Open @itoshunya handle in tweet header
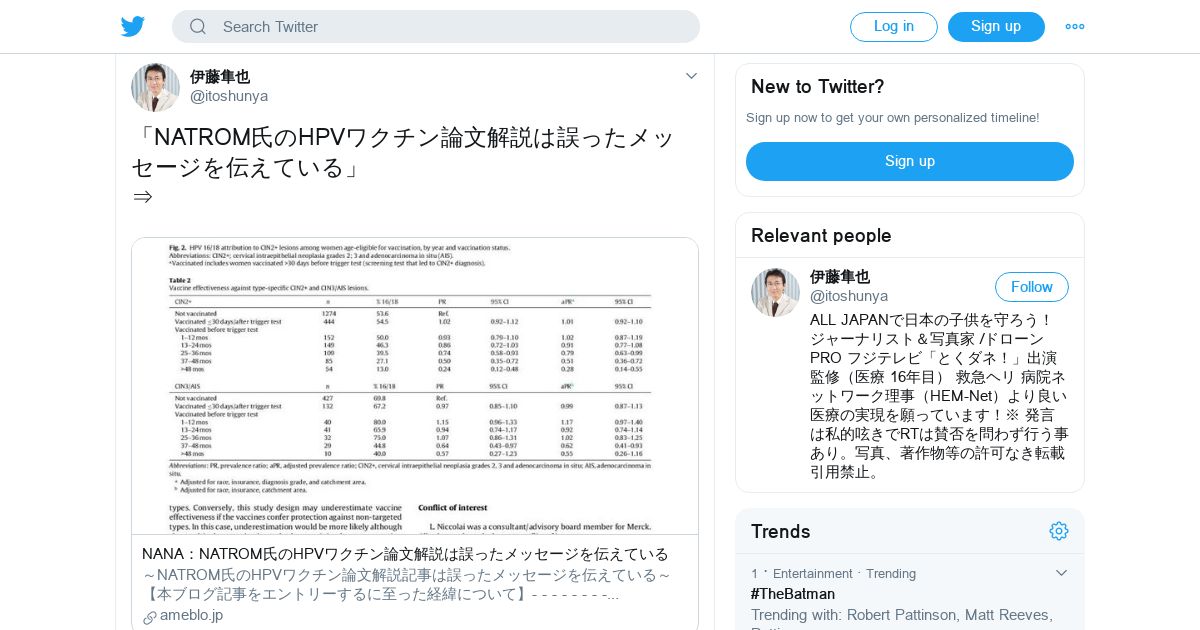Viewport: 1200px width, 630px height. [x=229, y=96]
